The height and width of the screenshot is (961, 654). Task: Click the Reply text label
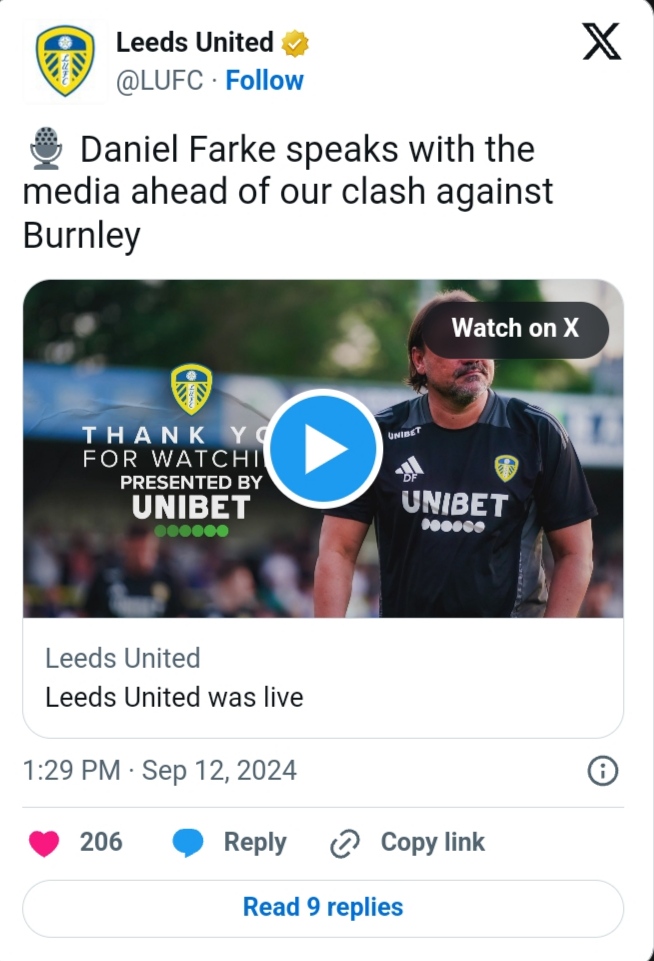255,843
